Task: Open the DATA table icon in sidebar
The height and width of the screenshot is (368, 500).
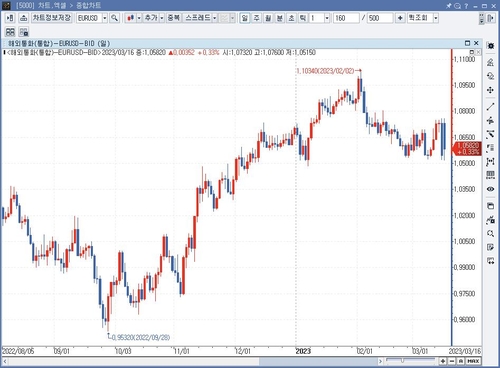Action: pos(490,175)
